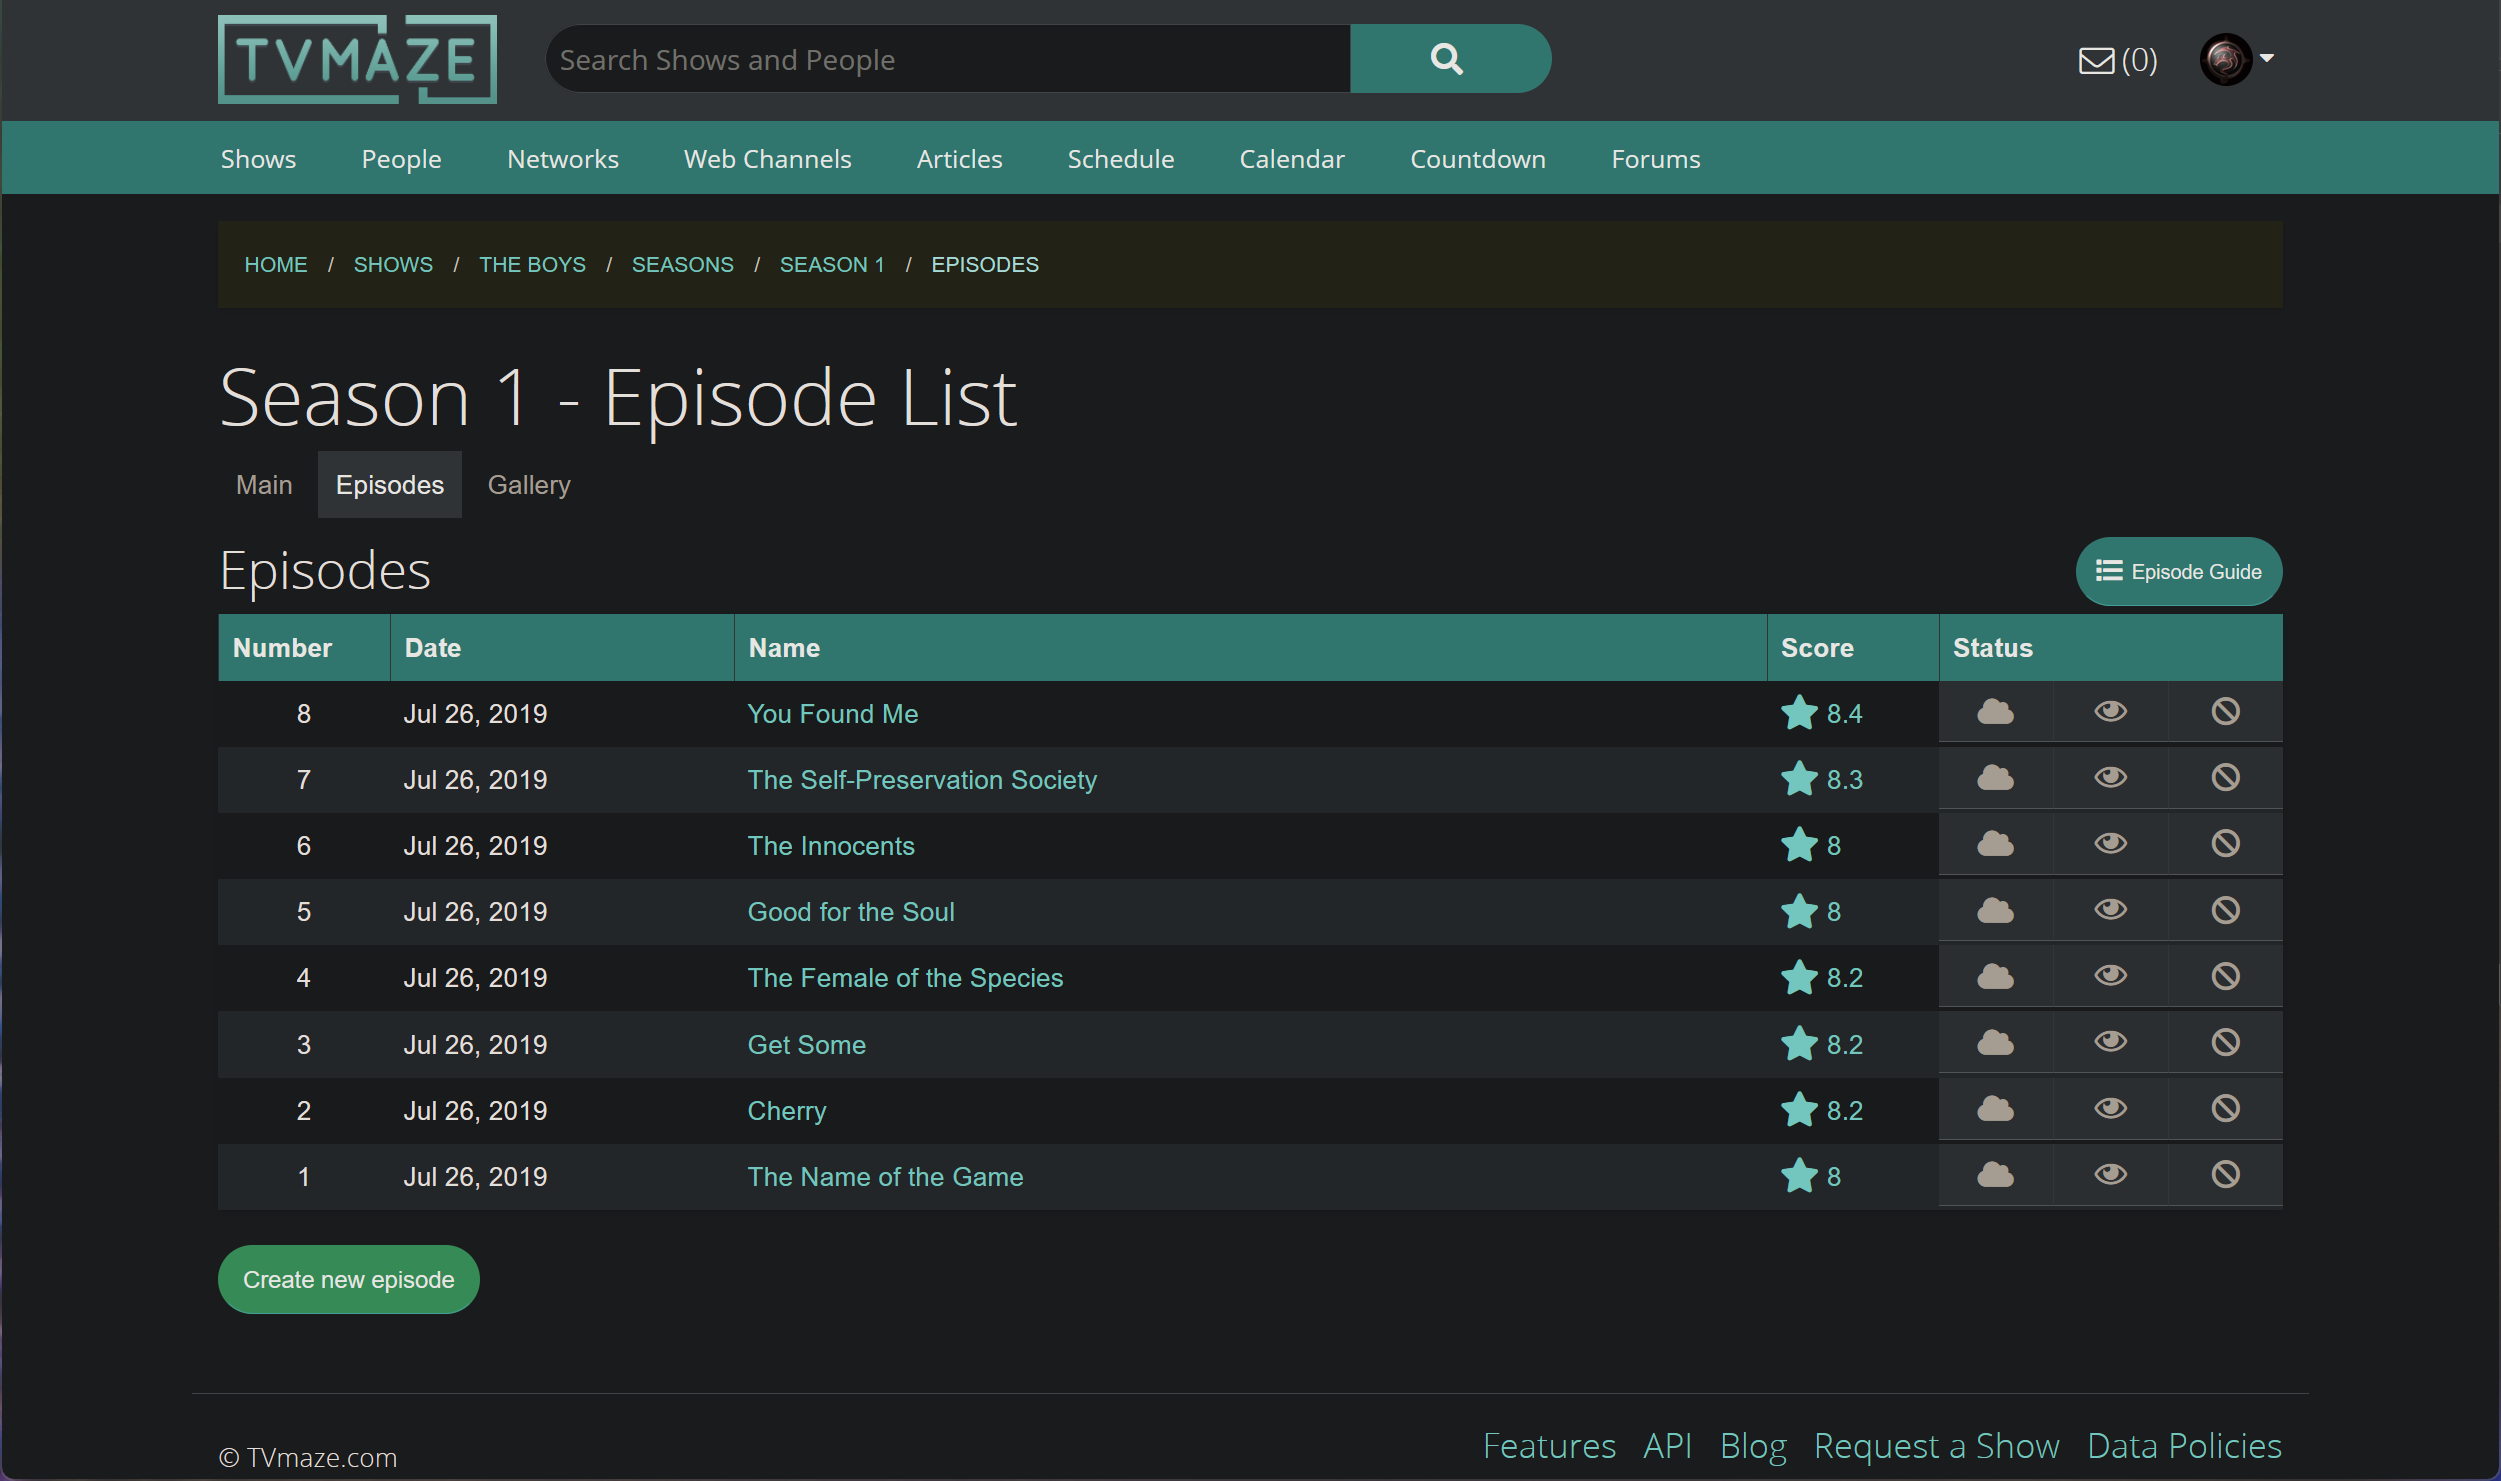2501x1481 pixels.
Task: Click the Create new episode button
Action: (348, 1280)
